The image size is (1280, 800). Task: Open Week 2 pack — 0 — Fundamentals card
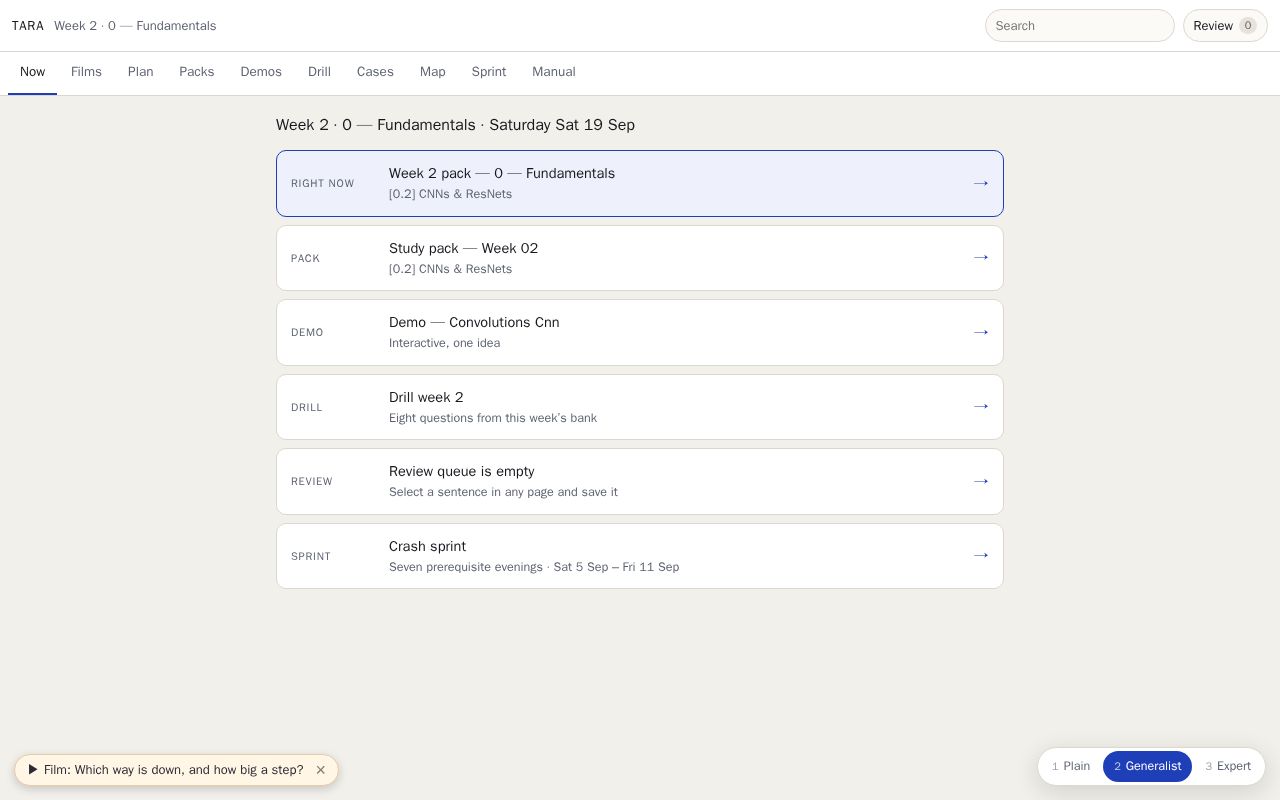[x=640, y=183]
